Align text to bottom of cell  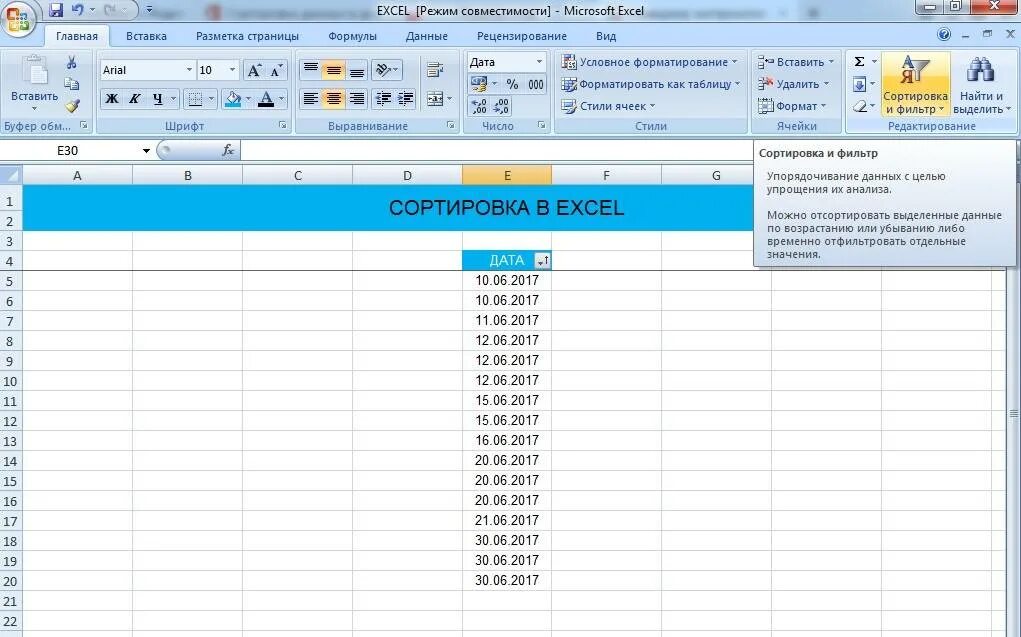point(356,70)
